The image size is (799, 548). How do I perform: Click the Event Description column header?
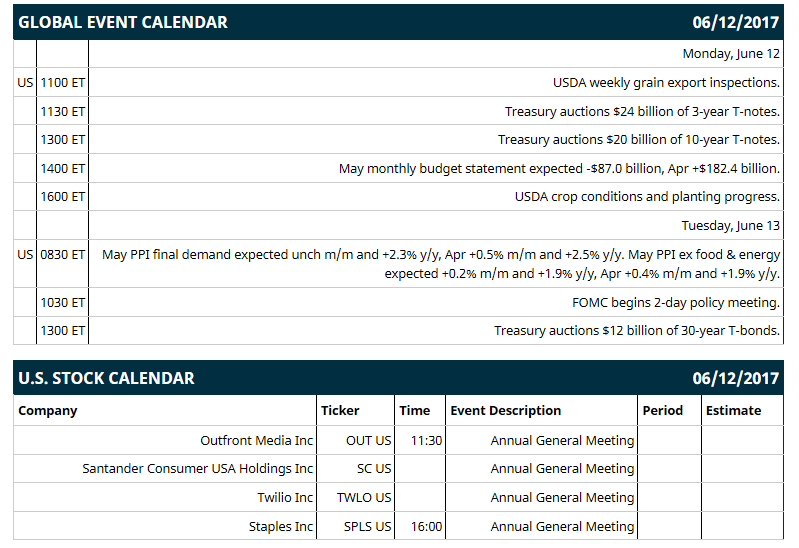click(505, 411)
